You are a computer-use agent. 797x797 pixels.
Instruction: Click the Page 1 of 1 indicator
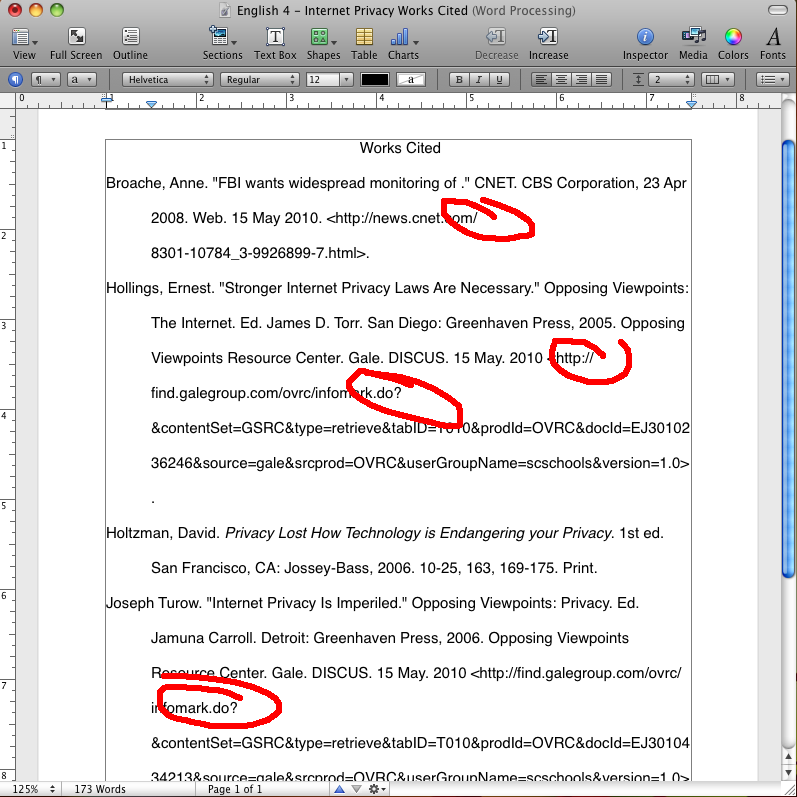(x=234, y=789)
